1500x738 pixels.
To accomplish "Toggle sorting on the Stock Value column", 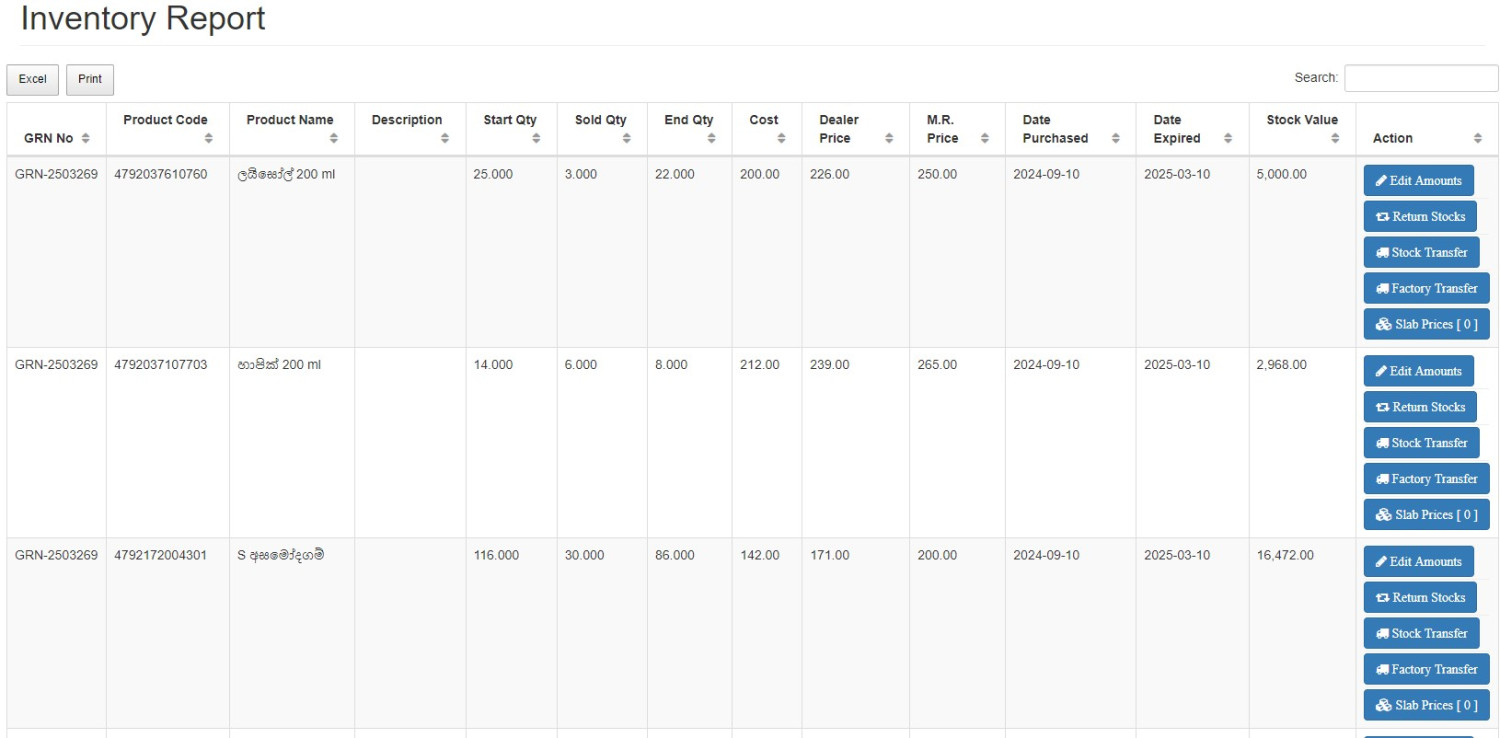I will (x=1300, y=128).
